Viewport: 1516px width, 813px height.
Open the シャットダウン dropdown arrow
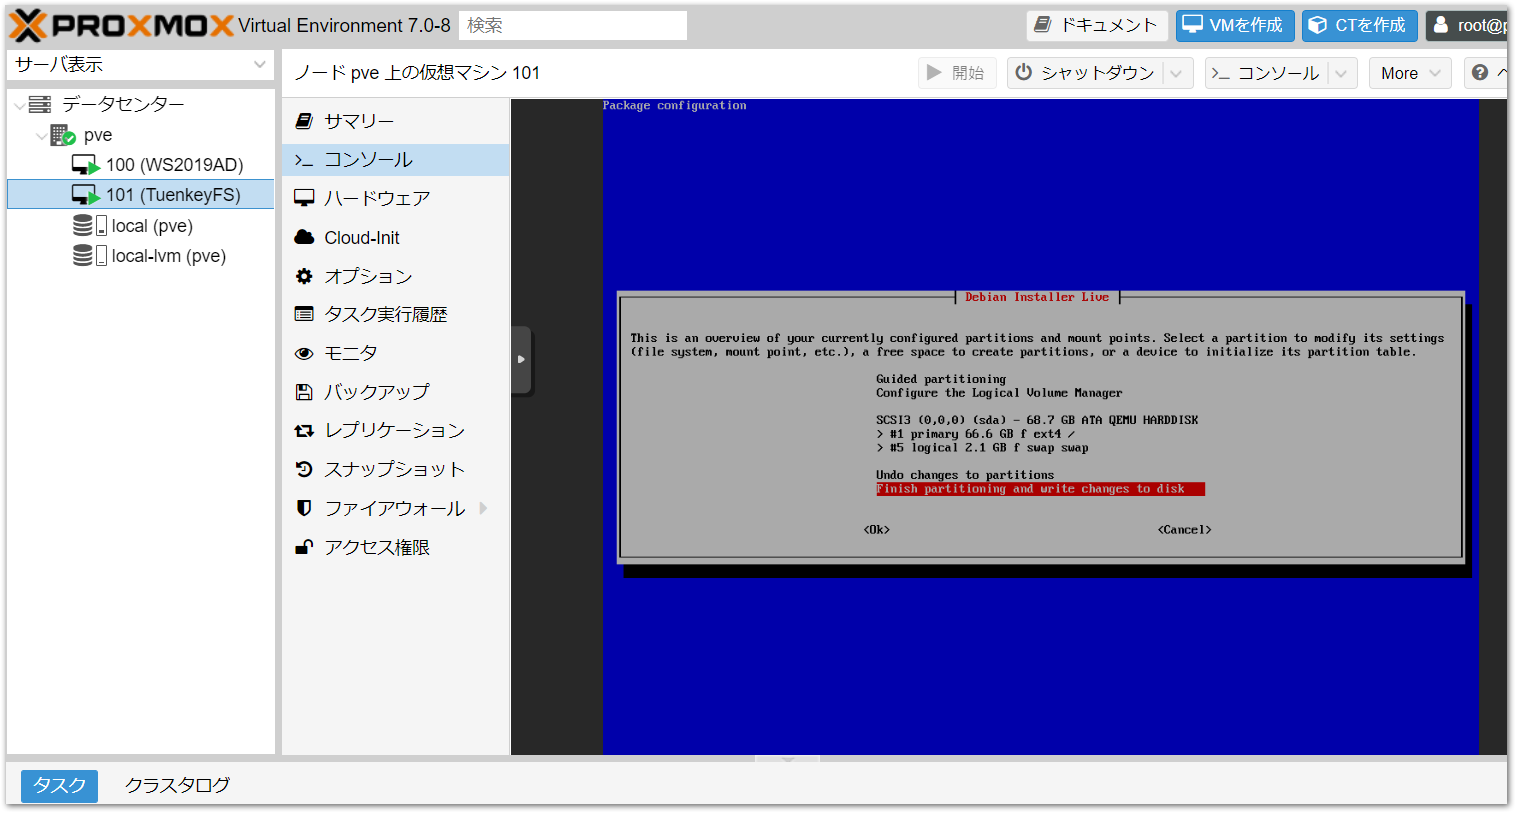pos(1176,73)
